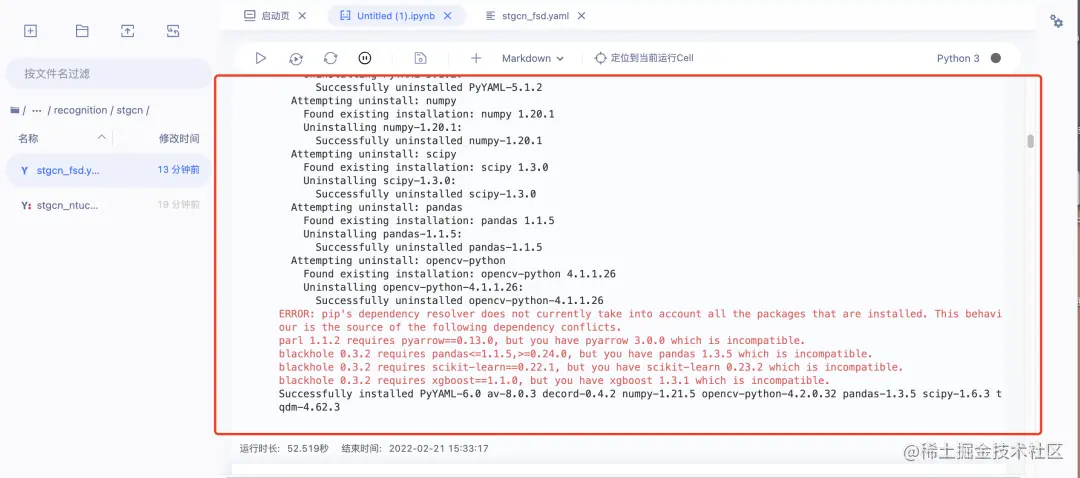Restart kernel and run all cells
This screenshot has width=1080, height=478.
coord(295,59)
